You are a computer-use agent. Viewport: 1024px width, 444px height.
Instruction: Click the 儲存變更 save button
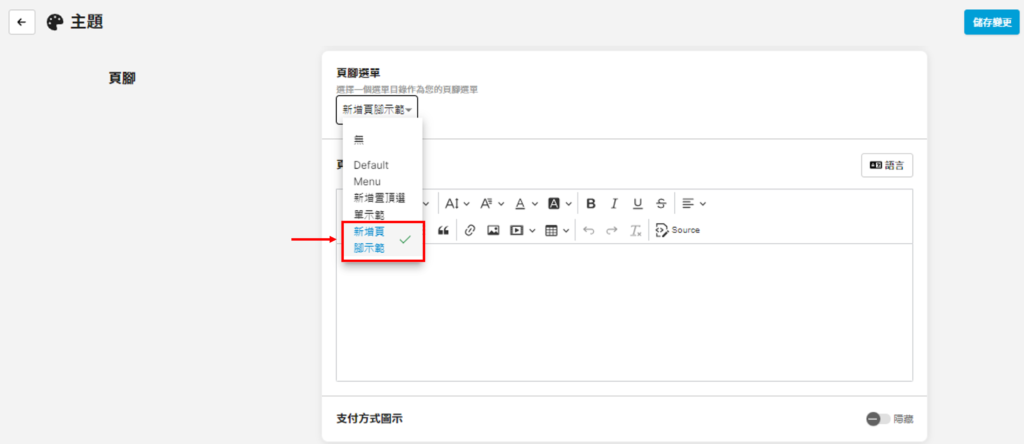[991, 22]
